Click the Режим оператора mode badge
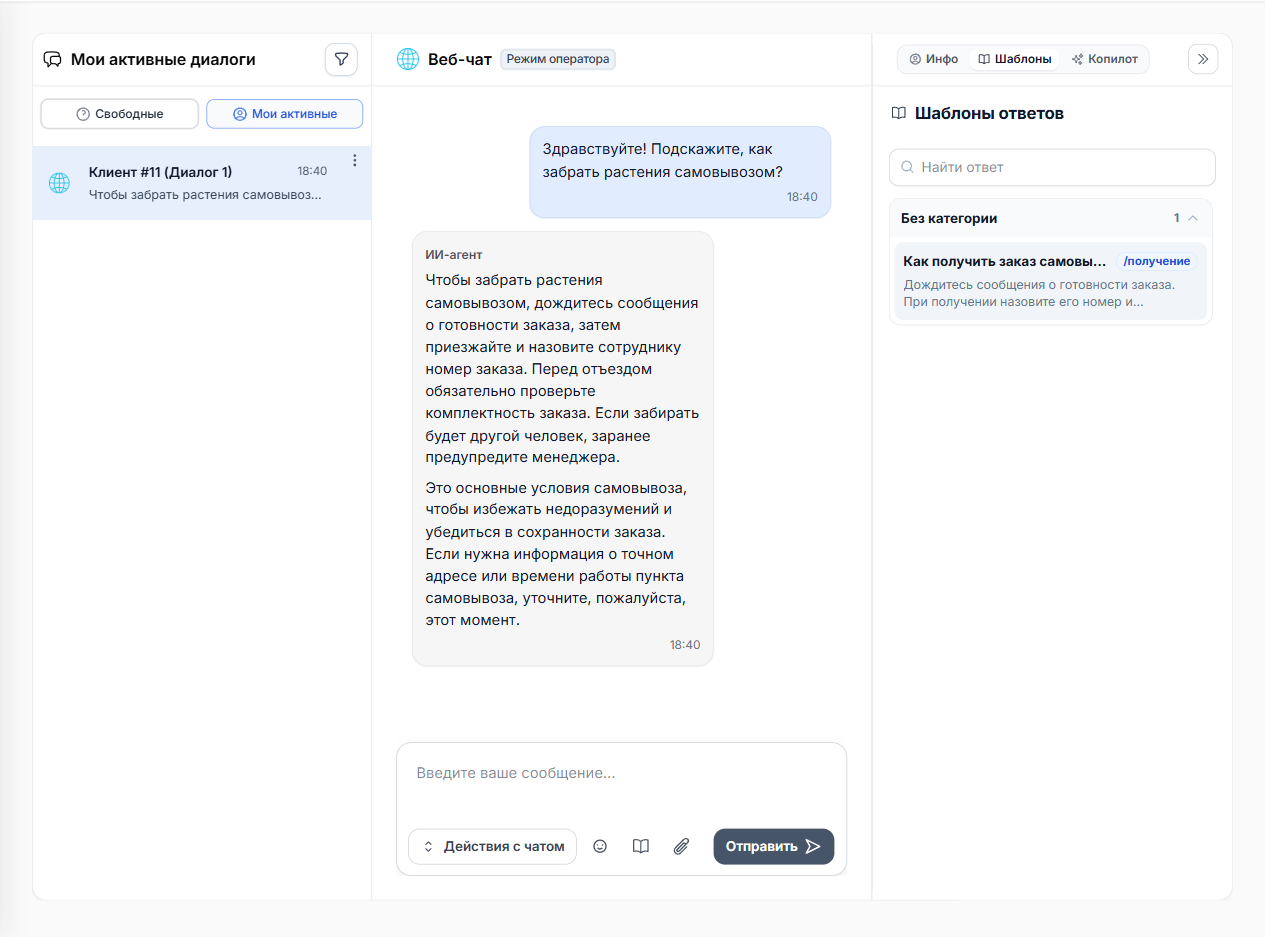1265x937 pixels. point(558,59)
